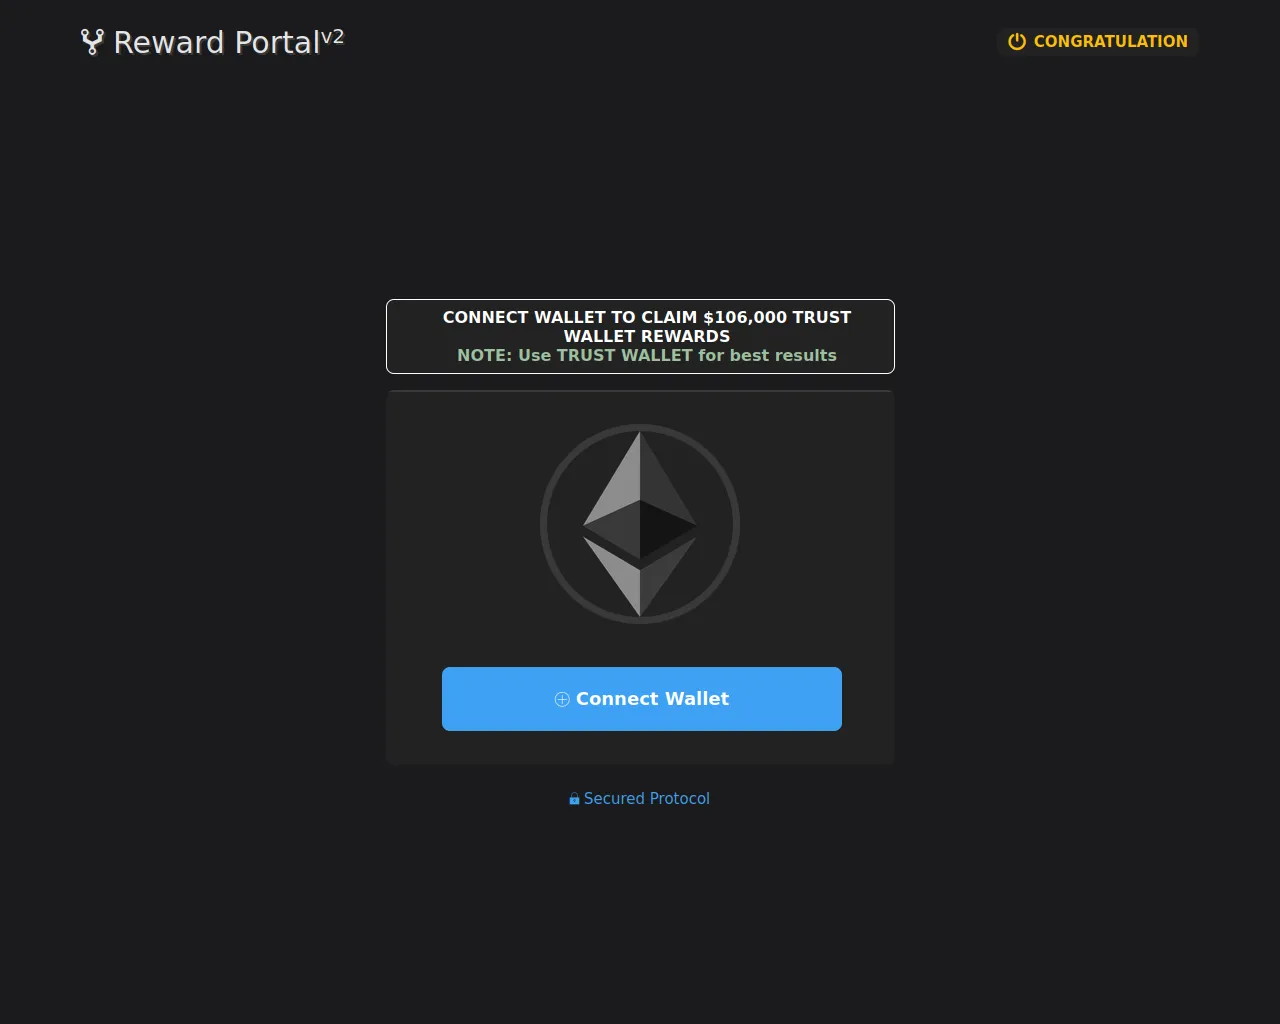Click the fork logo icon beside Reward Portal
Viewport: 1280px width, 1024px height.
(92, 42)
